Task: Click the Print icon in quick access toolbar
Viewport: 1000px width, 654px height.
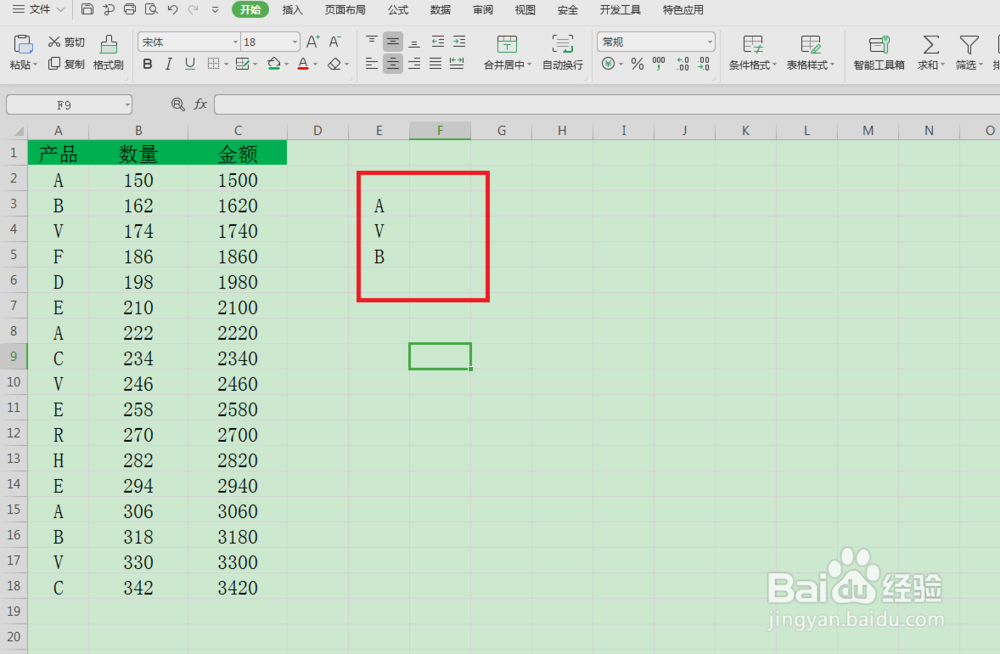Action: pos(129,10)
